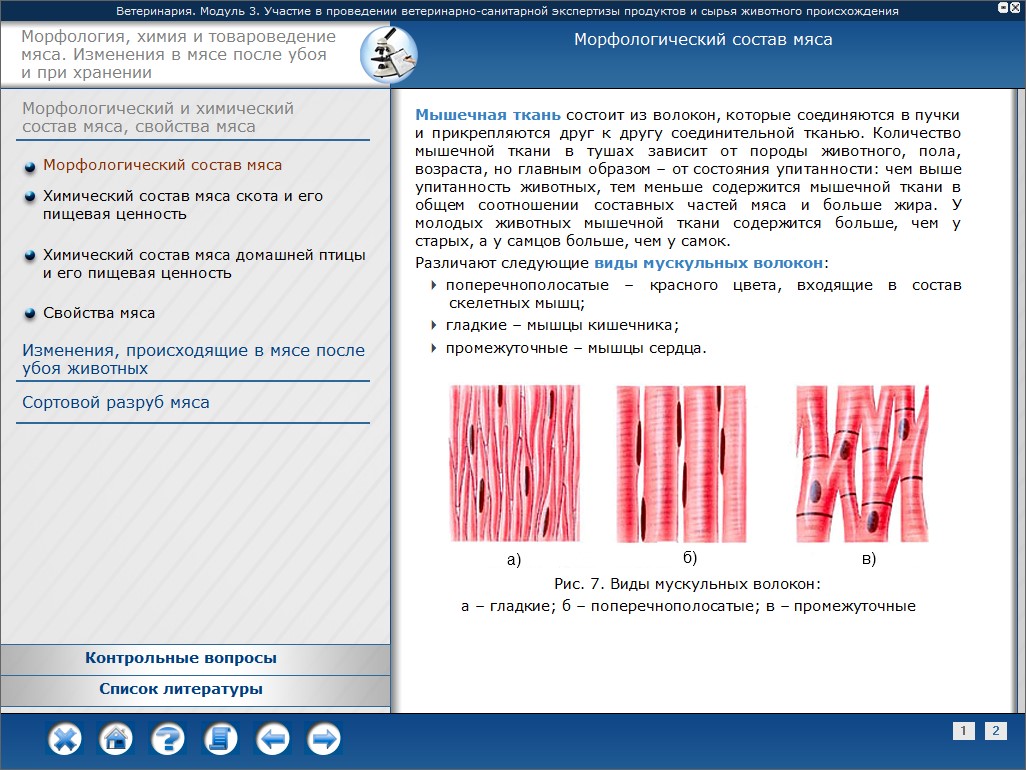The image size is (1026, 770).
Task: Go to the home screen icon
Action: click(x=116, y=740)
